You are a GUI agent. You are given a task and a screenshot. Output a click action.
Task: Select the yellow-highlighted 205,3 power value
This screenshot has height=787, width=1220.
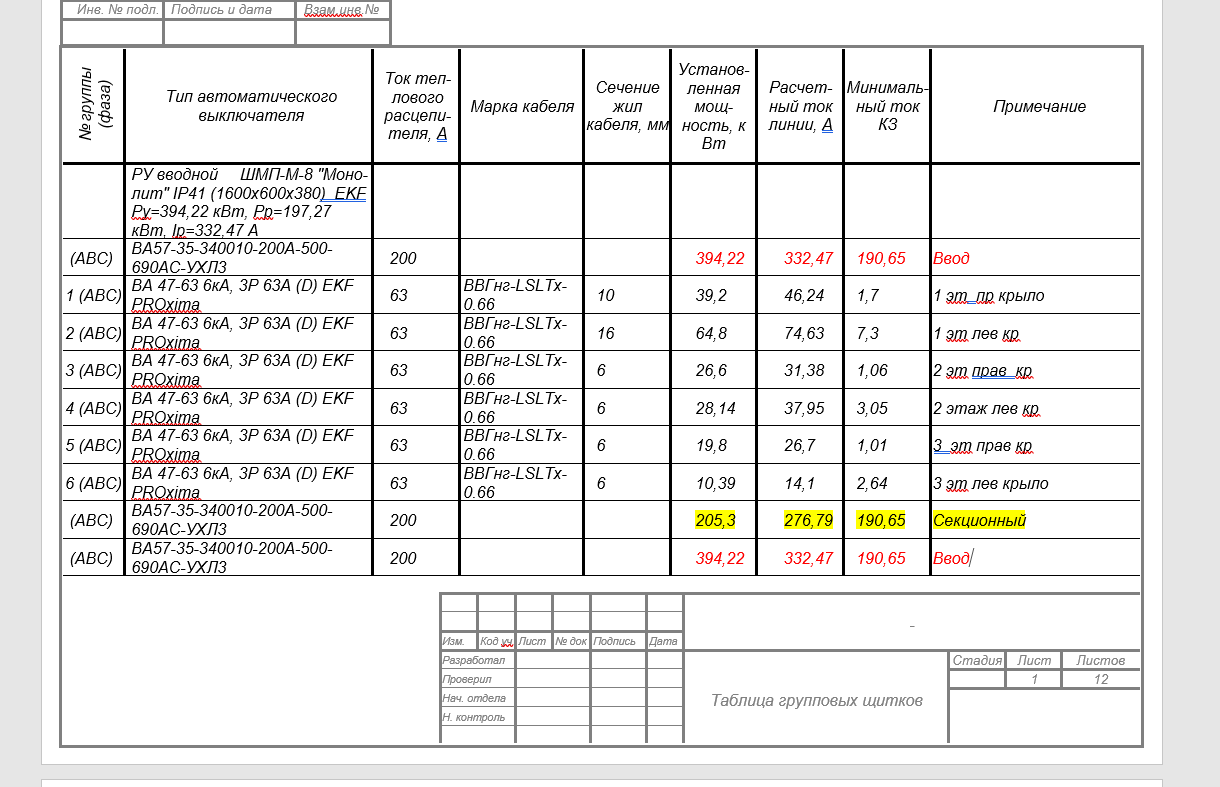pyautogui.click(x=713, y=521)
